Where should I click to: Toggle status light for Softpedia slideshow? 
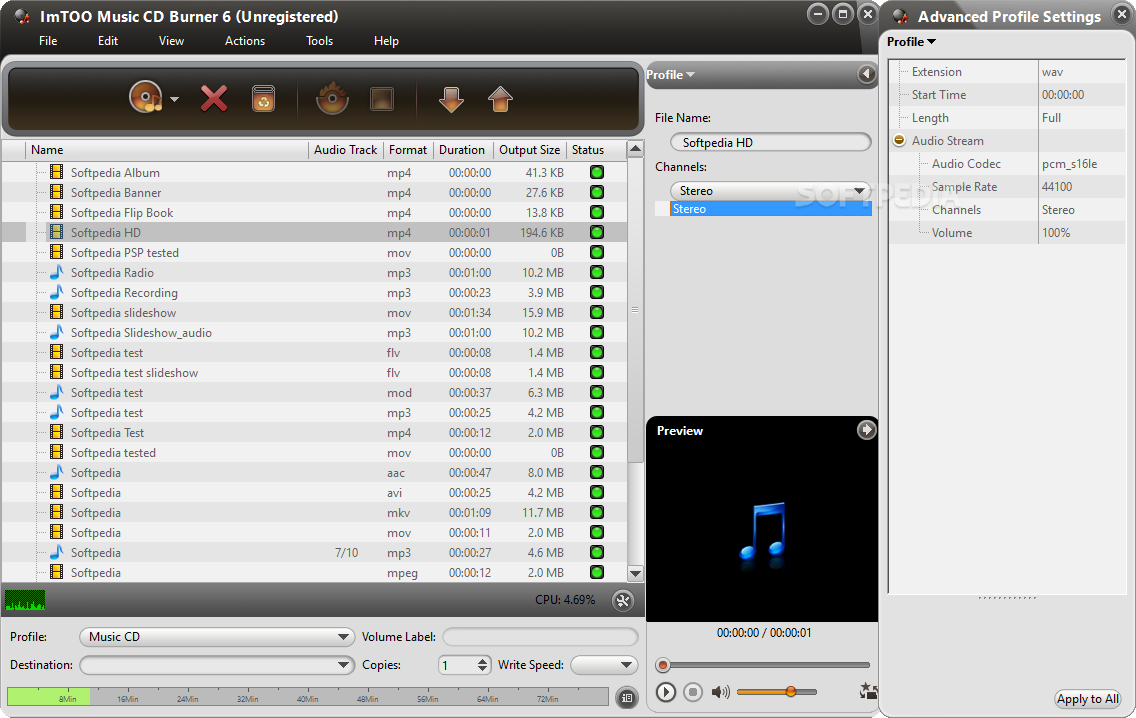tap(597, 312)
